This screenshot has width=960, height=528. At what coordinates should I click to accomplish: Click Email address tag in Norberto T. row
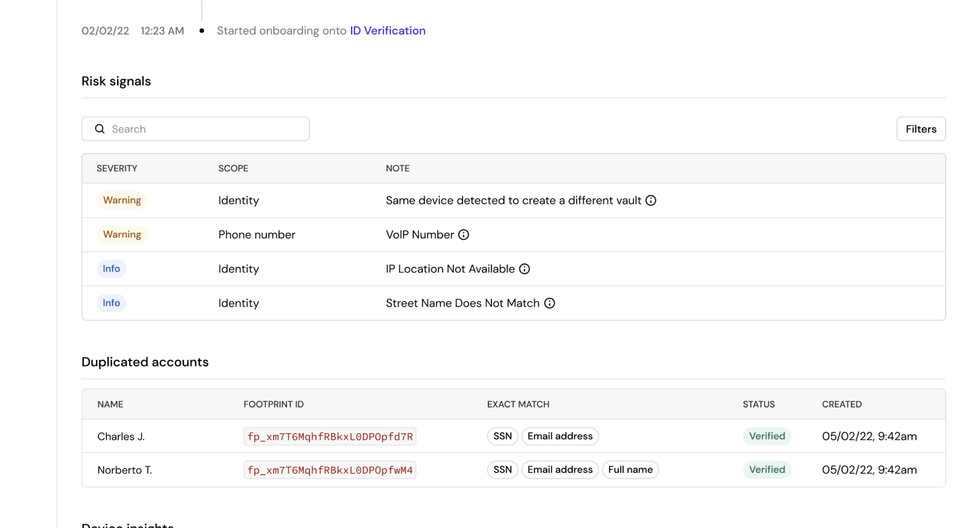560,470
